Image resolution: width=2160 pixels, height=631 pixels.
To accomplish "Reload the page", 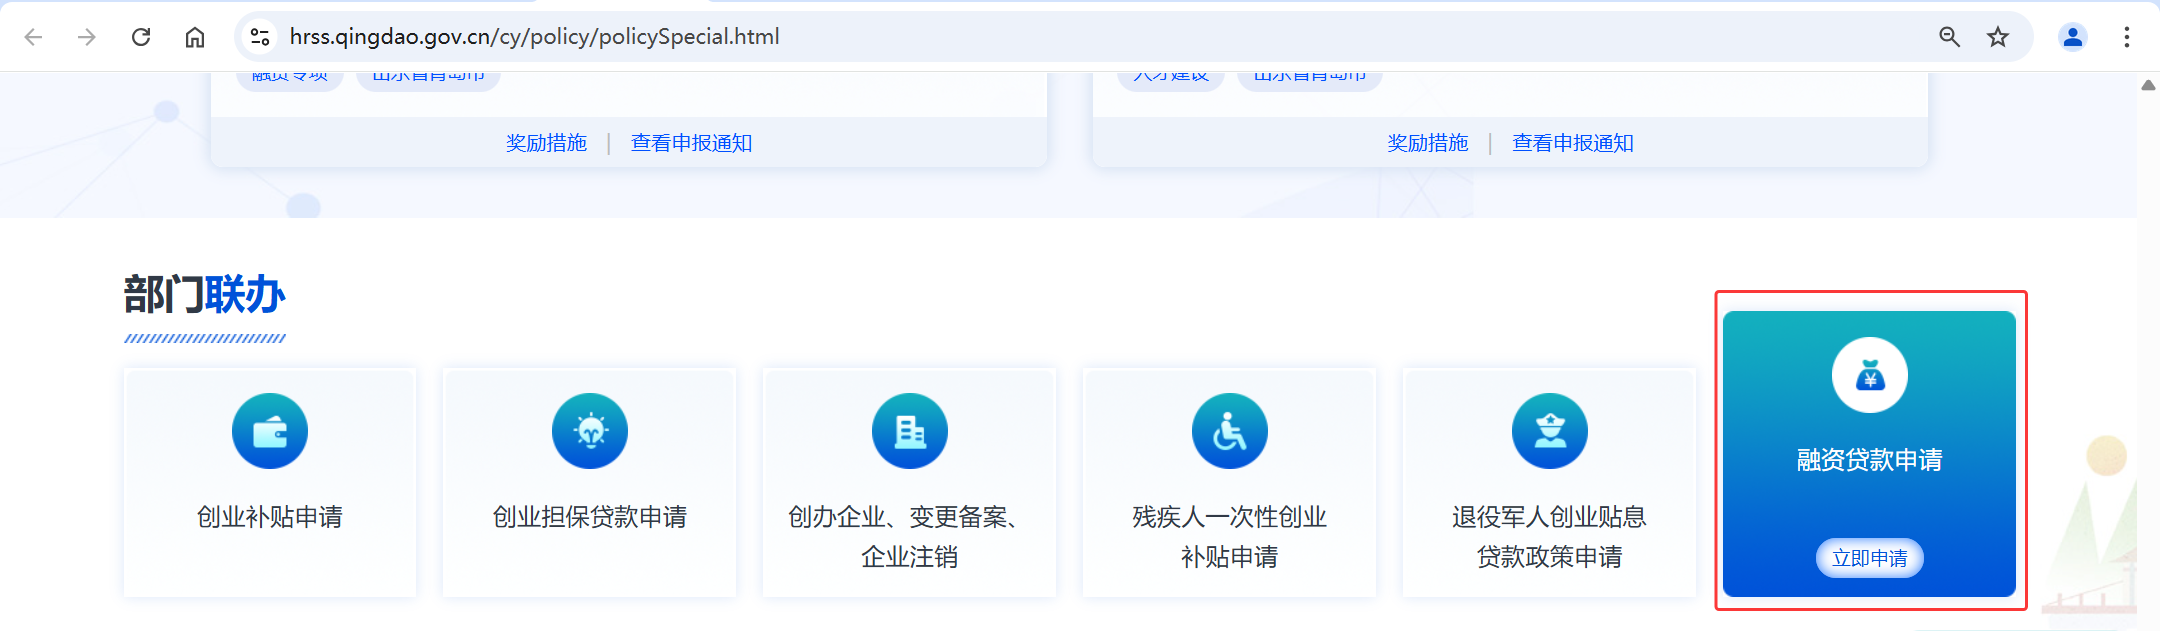I will tap(141, 37).
